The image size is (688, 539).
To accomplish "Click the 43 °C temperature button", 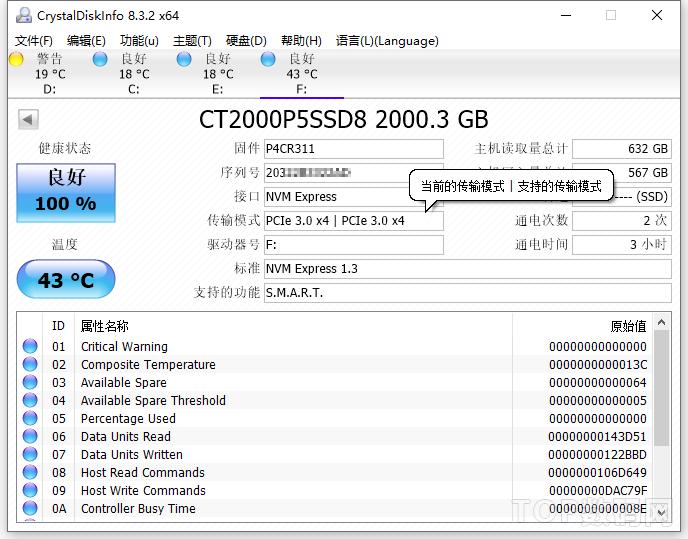I will click(66, 279).
